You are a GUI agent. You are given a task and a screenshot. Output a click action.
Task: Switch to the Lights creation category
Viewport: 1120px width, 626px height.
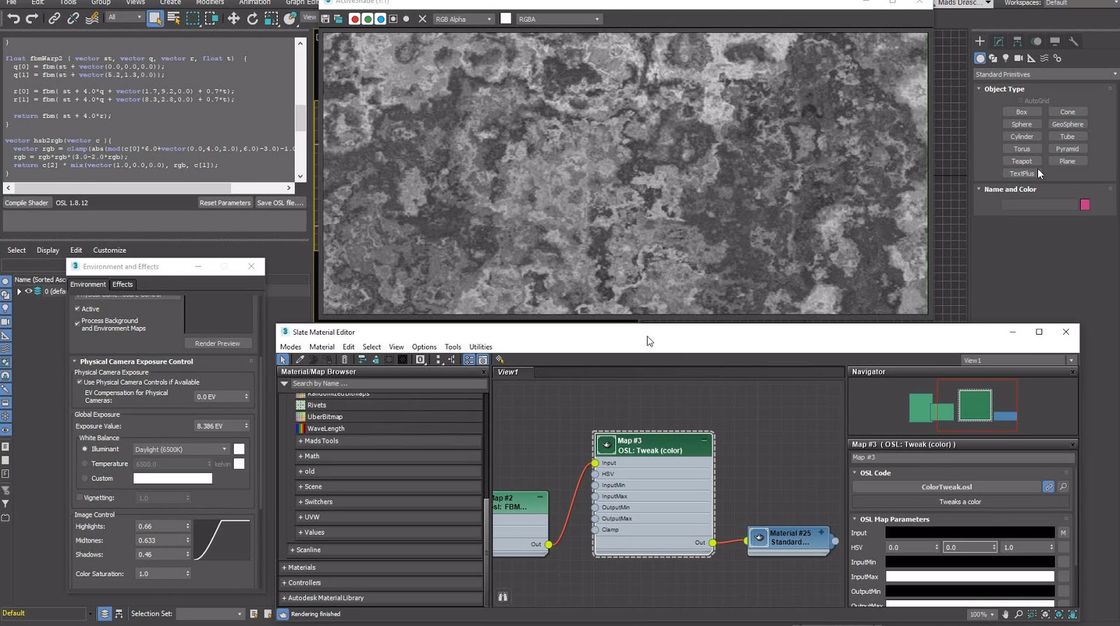coord(1005,58)
